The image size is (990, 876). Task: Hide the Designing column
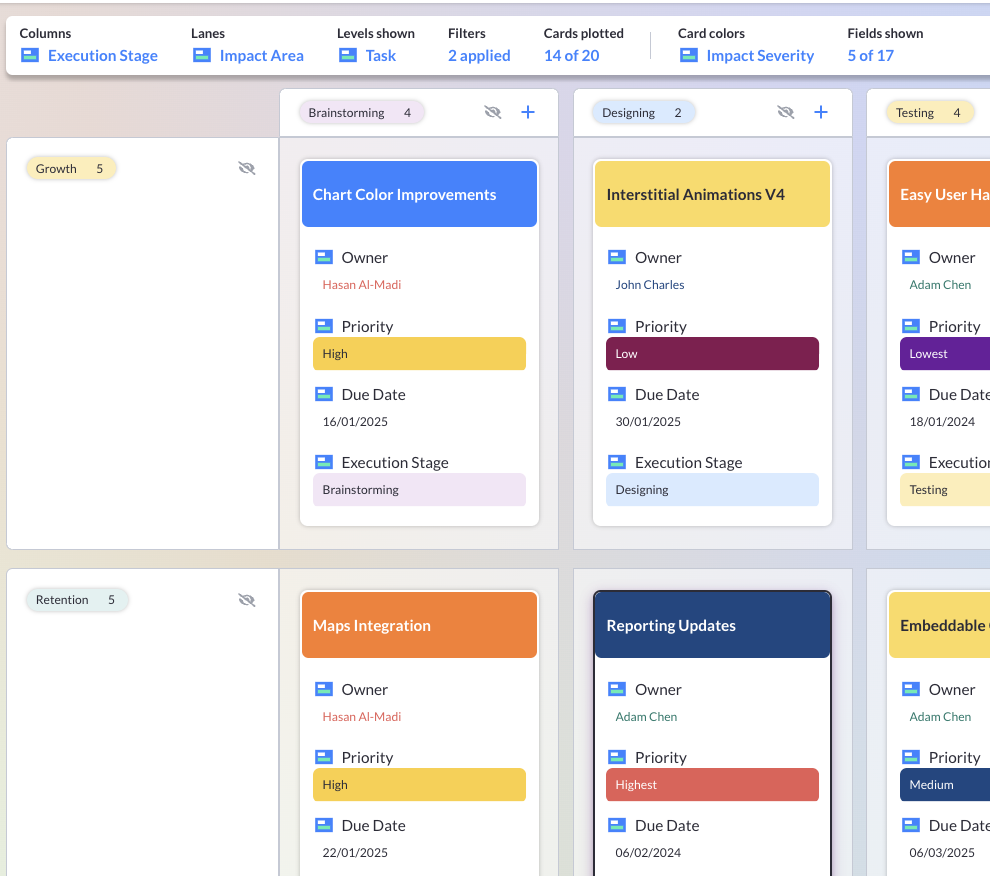click(x=785, y=112)
